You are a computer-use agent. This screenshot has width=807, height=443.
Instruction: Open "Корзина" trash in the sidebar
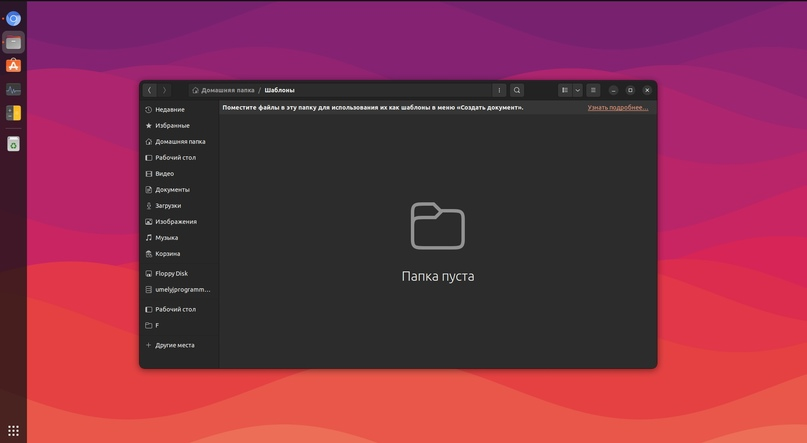[x=167, y=254]
